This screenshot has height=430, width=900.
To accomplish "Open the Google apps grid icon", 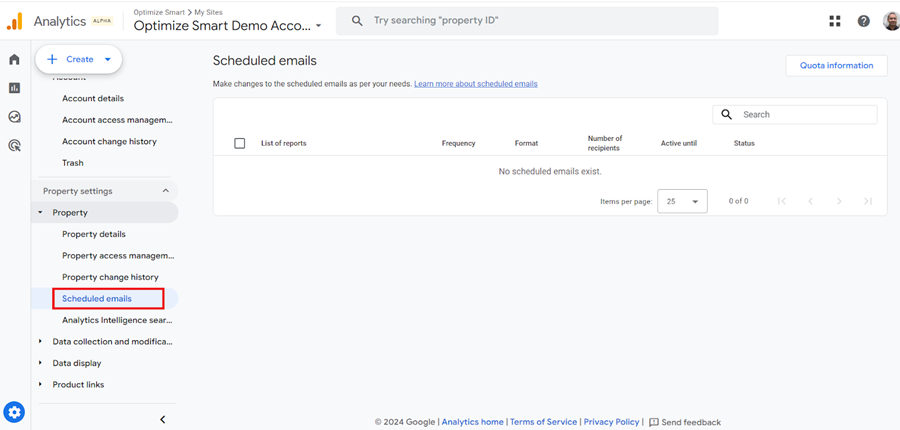I will coord(835,21).
